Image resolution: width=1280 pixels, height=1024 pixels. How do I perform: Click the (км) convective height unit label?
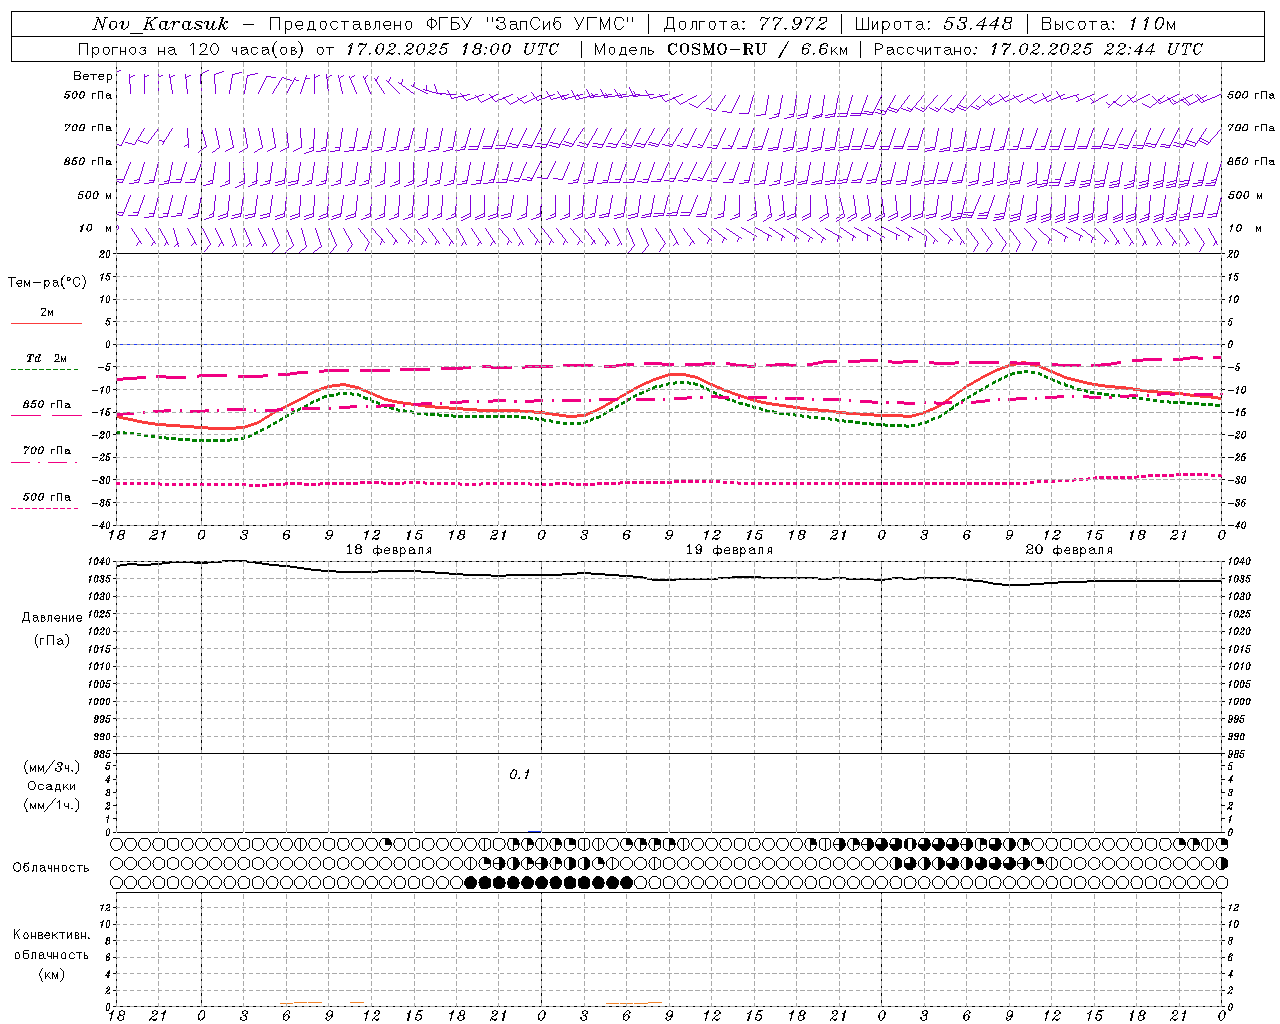(x=51, y=974)
